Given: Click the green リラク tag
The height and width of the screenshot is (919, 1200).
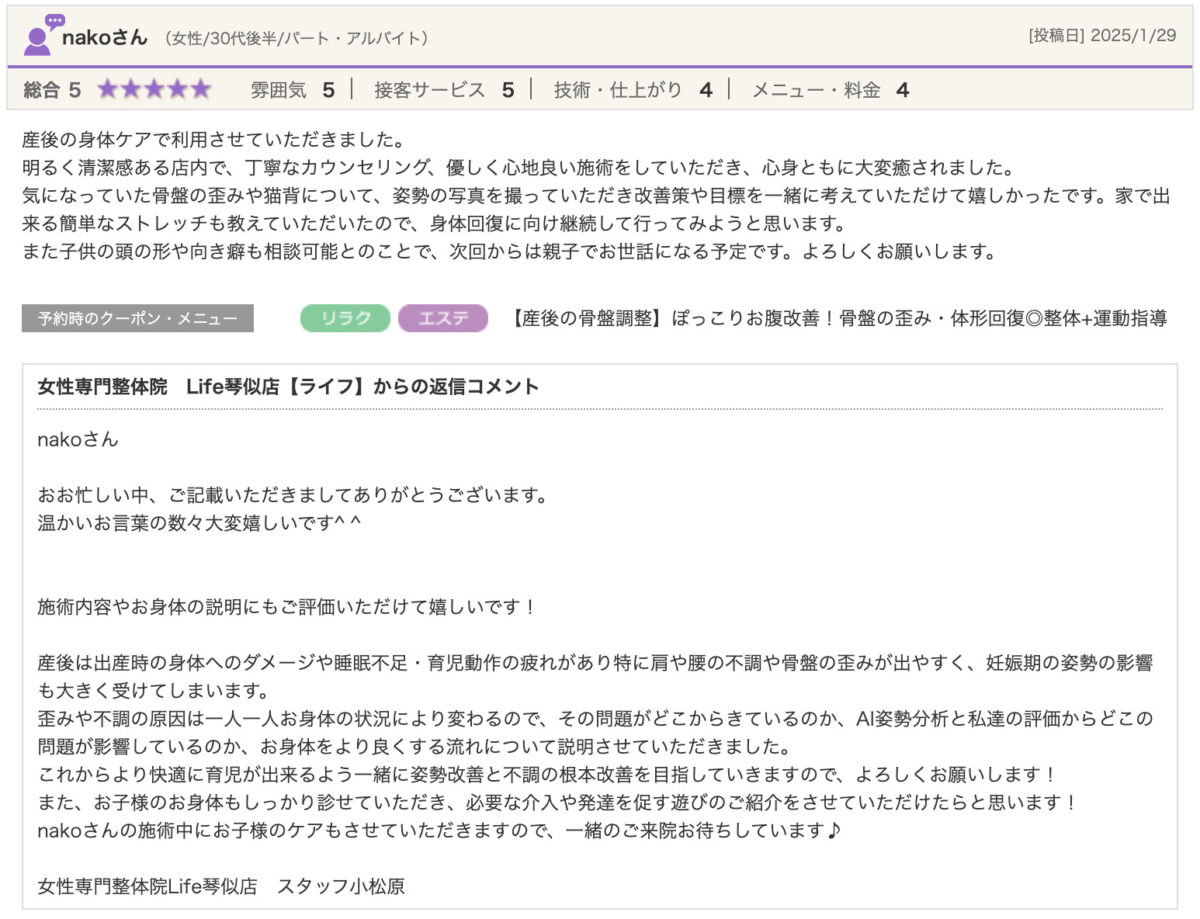Looking at the screenshot, I should (x=345, y=319).
